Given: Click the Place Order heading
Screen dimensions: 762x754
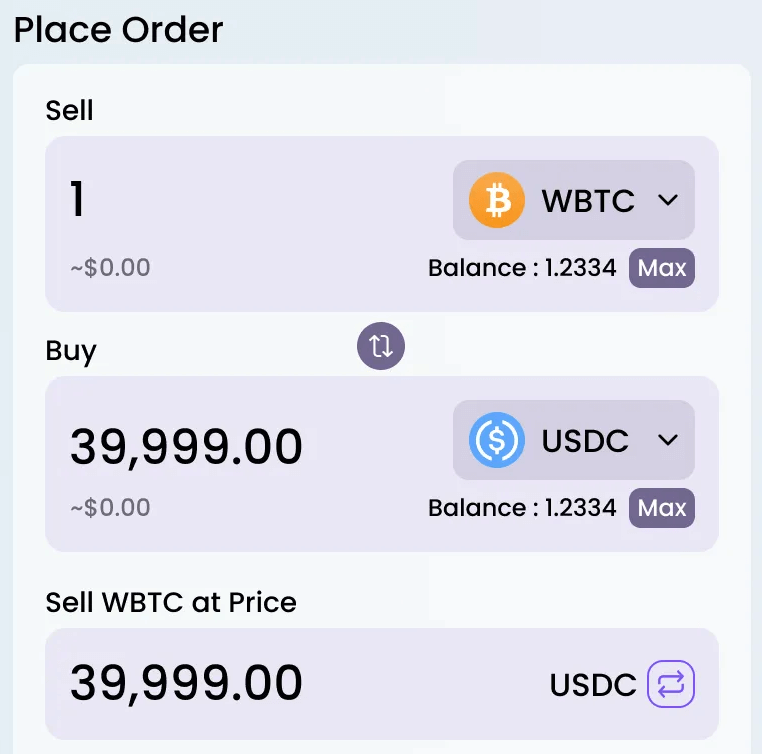Looking at the screenshot, I should [118, 30].
